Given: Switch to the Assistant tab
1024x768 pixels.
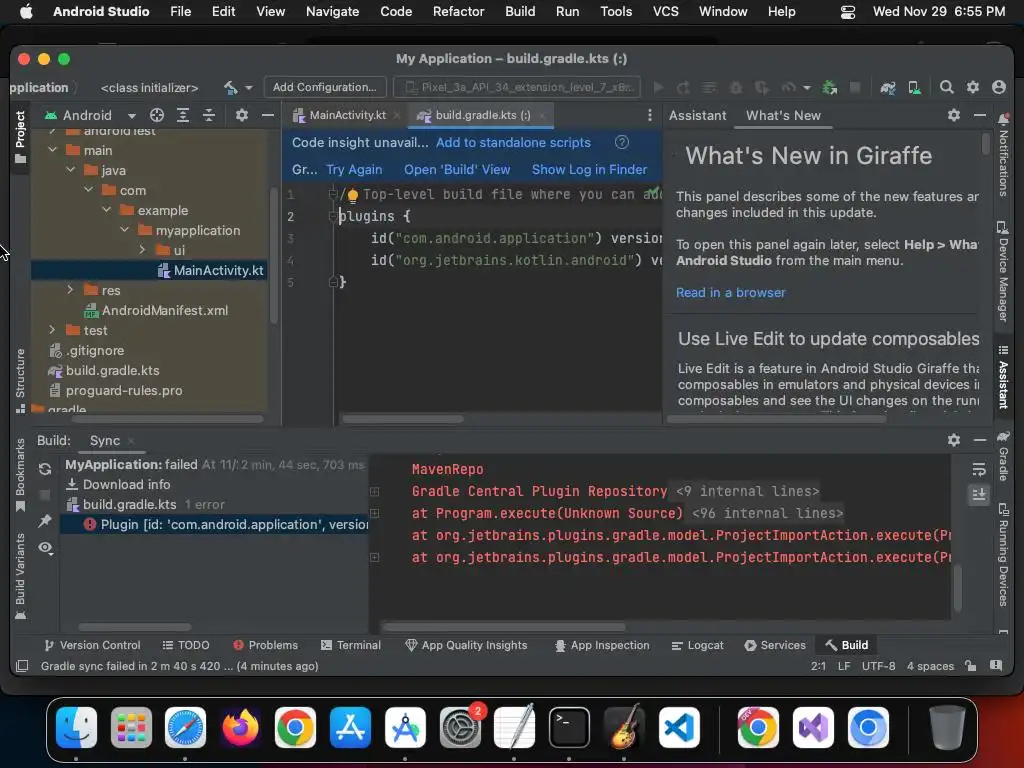Looking at the screenshot, I should pos(697,116).
